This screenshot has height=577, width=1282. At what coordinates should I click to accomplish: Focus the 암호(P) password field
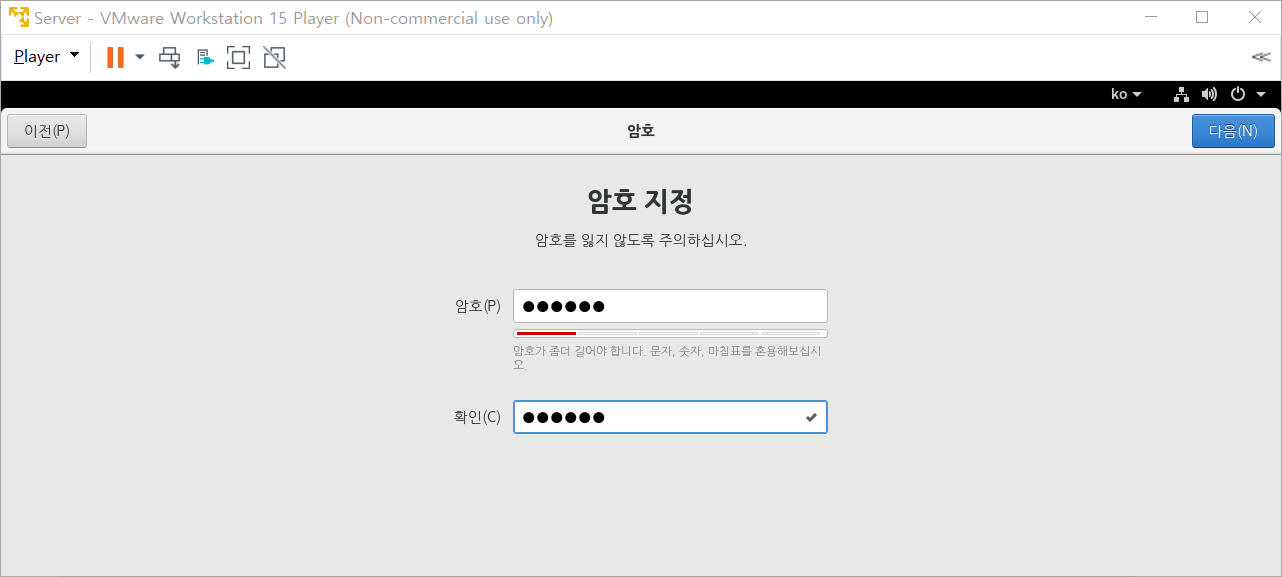(670, 306)
